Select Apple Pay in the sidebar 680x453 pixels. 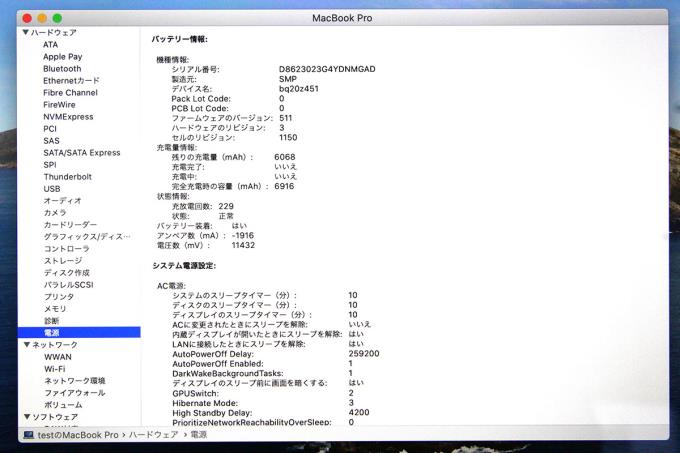(x=62, y=57)
